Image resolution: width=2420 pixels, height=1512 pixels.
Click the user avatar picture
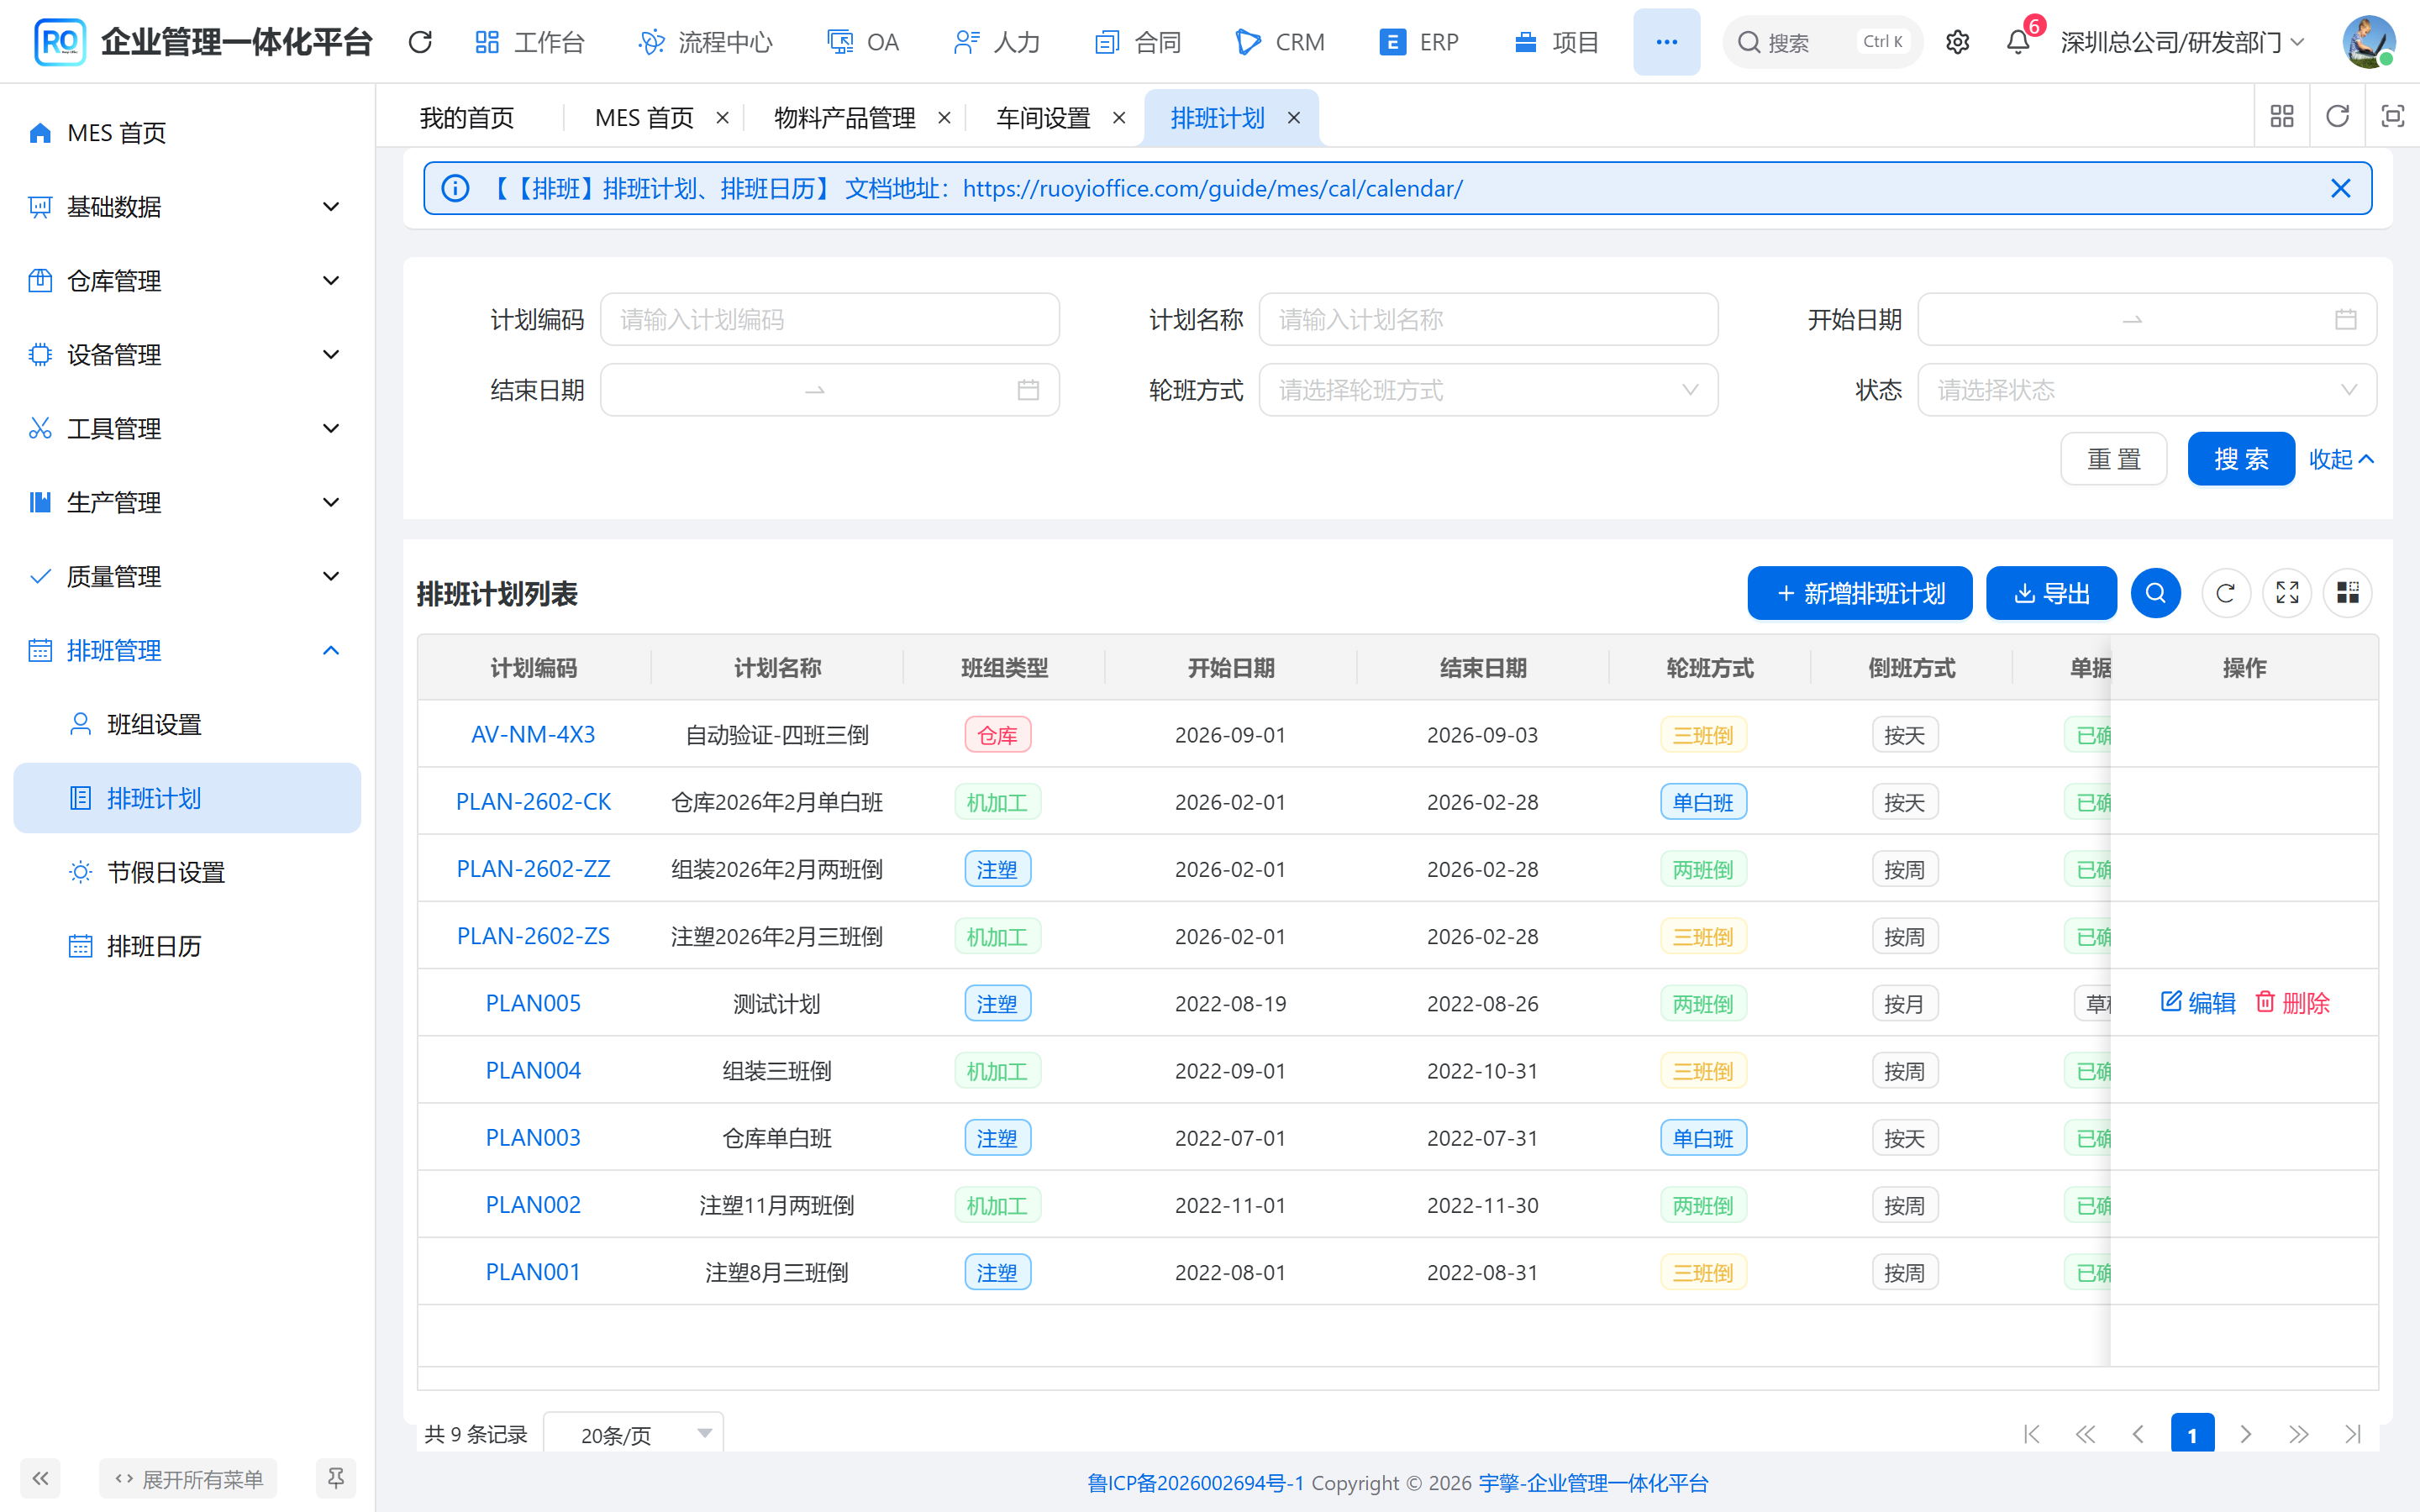point(2368,42)
